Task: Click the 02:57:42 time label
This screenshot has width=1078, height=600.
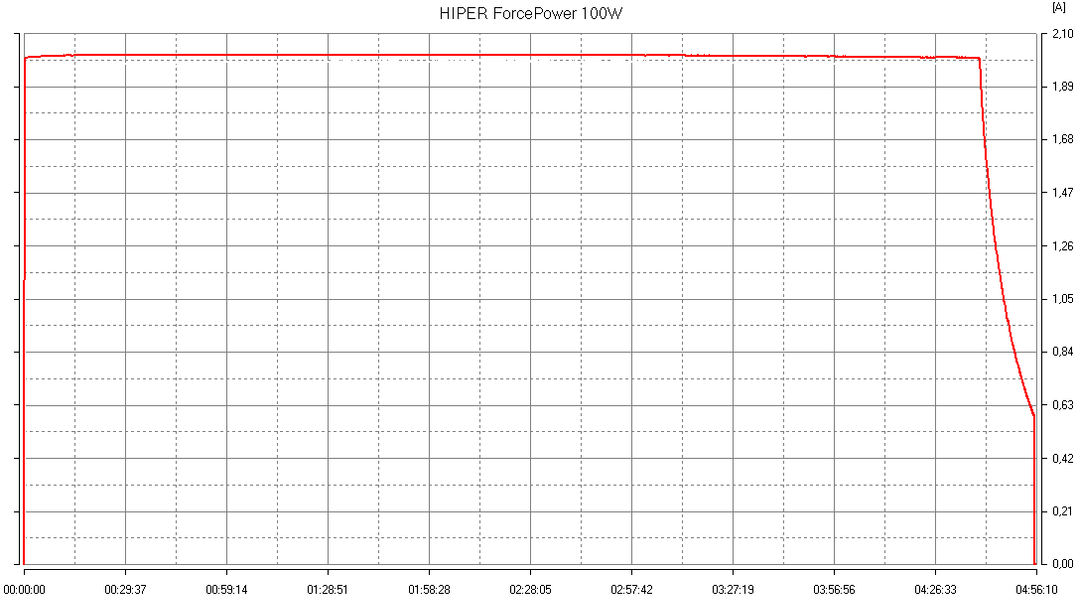Action: click(631, 590)
